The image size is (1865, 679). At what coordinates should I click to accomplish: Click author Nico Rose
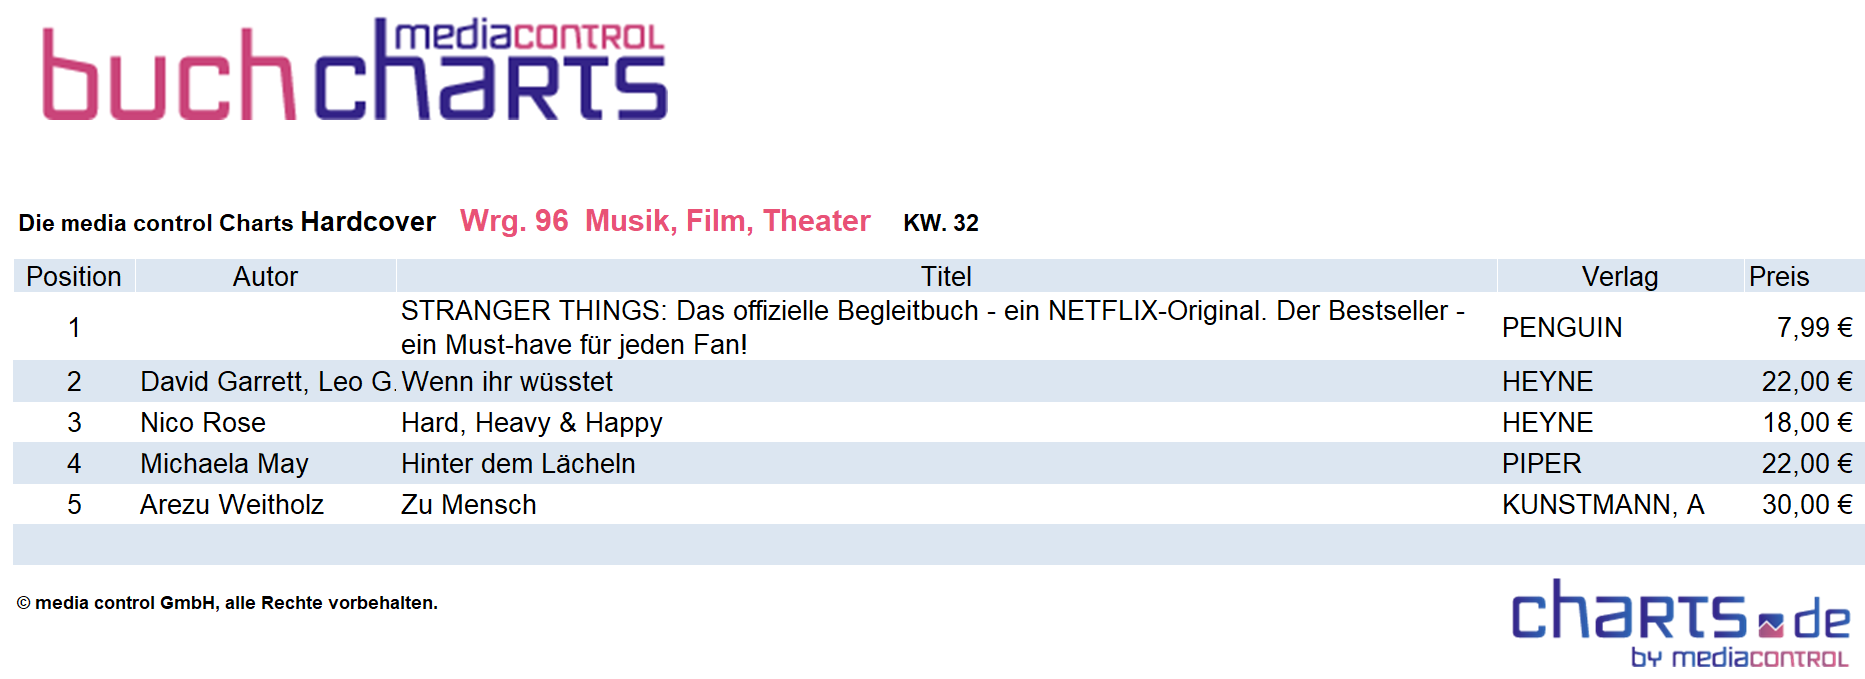(203, 423)
